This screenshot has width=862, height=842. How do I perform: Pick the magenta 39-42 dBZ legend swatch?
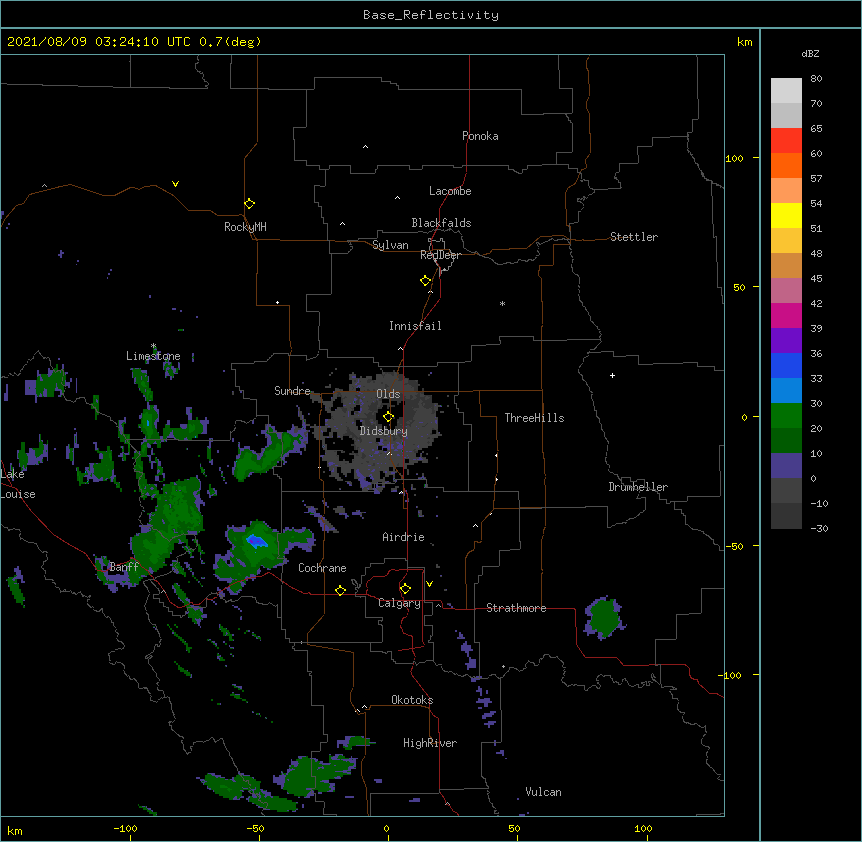pos(786,315)
